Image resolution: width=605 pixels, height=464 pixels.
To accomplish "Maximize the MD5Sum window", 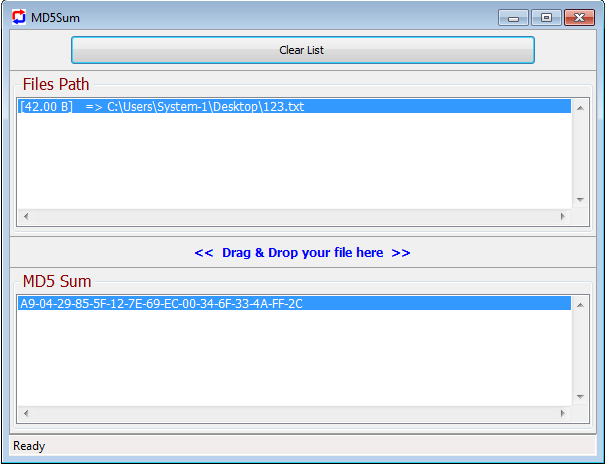I will tap(546, 18).
